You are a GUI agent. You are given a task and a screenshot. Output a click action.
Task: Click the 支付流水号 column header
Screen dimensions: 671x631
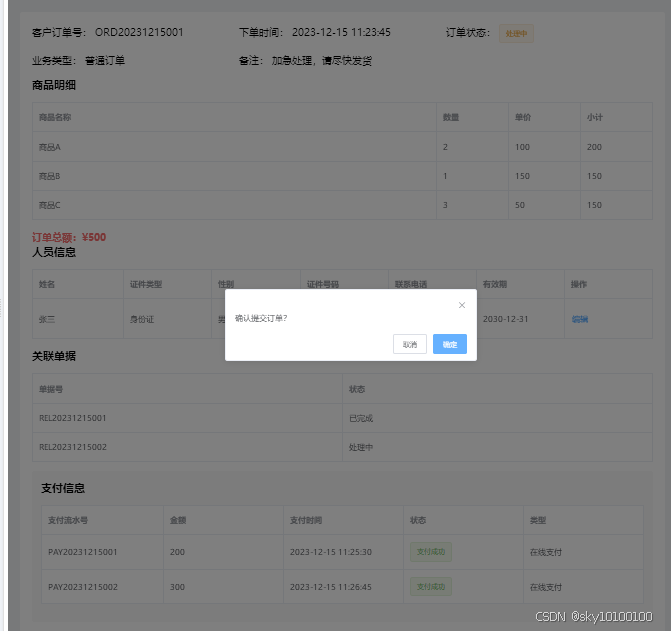[68, 520]
